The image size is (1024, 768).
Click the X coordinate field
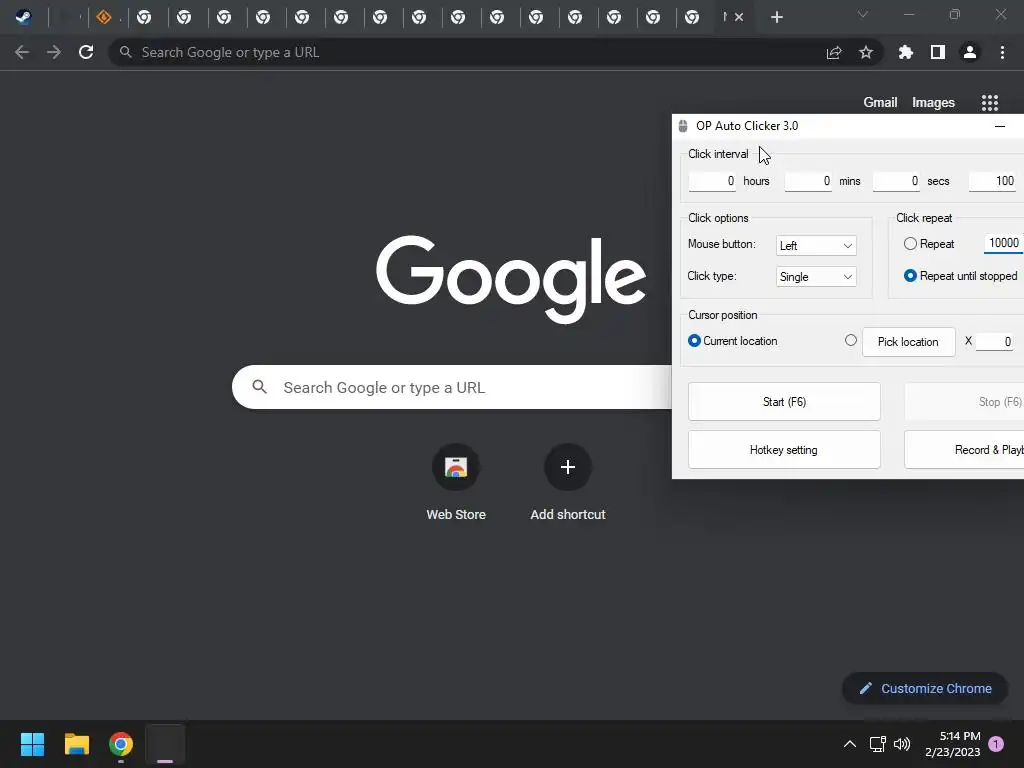tap(995, 342)
